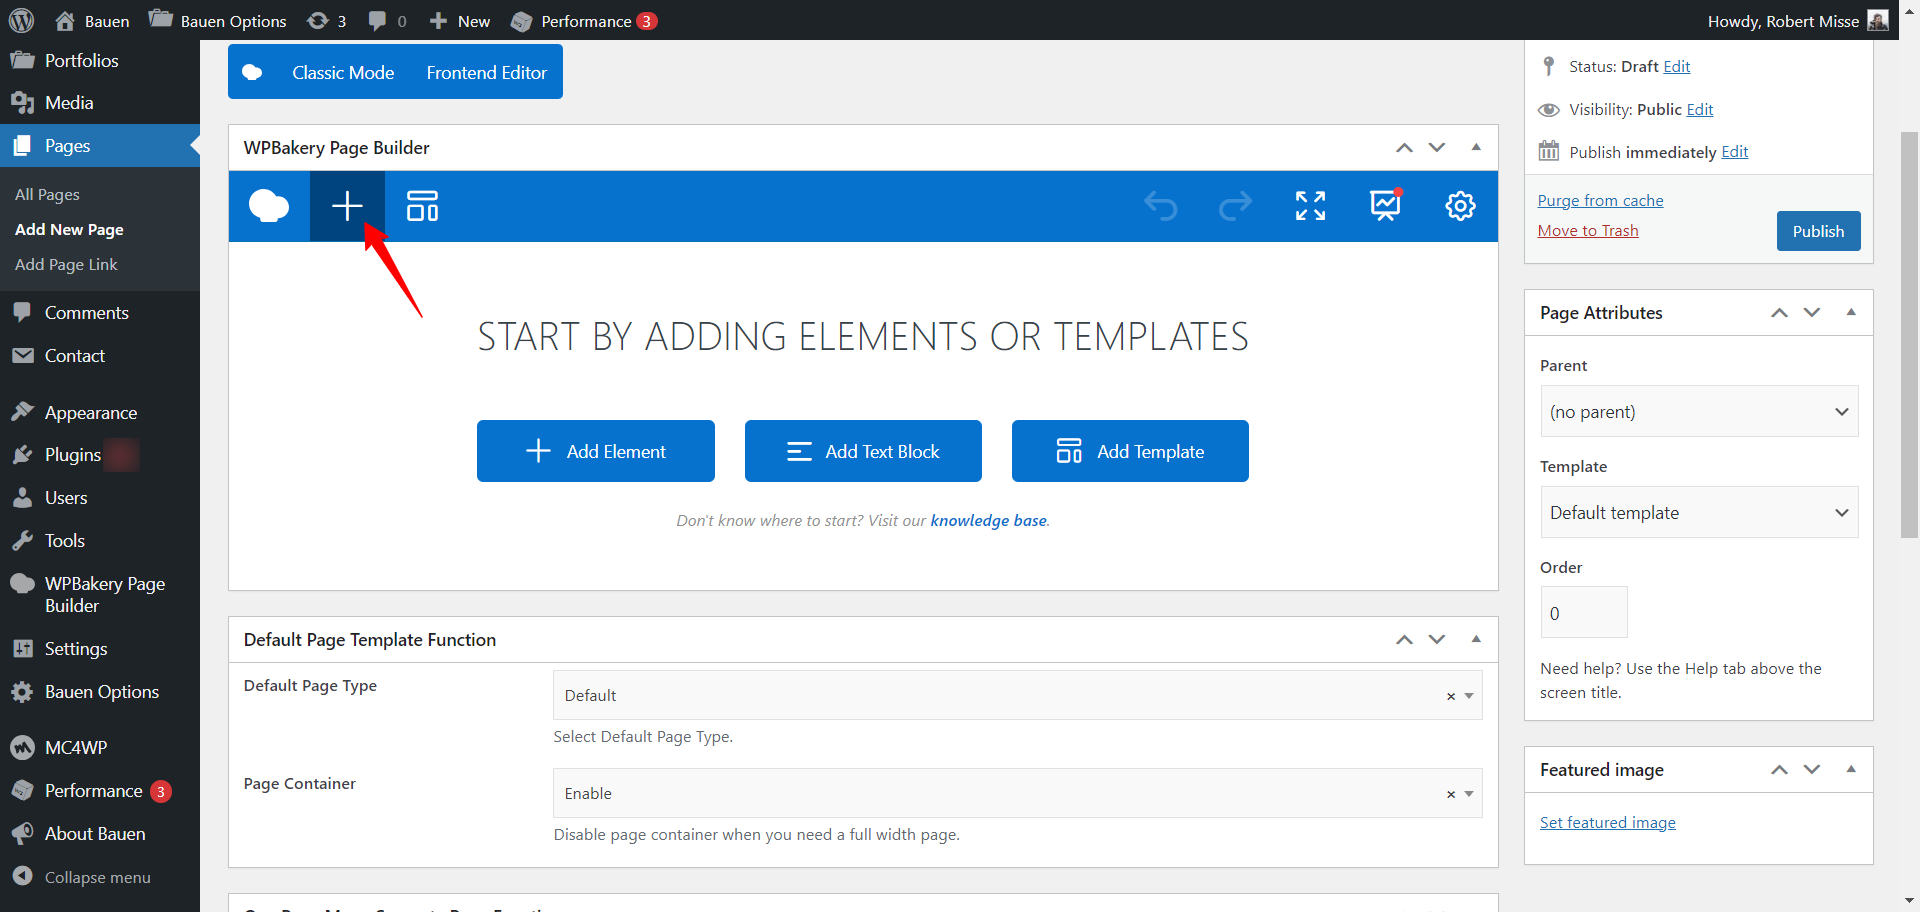The height and width of the screenshot is (912, 1920).
Task: Open the Page Container dropdown
Action: pyautogui.click(x=1017, y=793)
